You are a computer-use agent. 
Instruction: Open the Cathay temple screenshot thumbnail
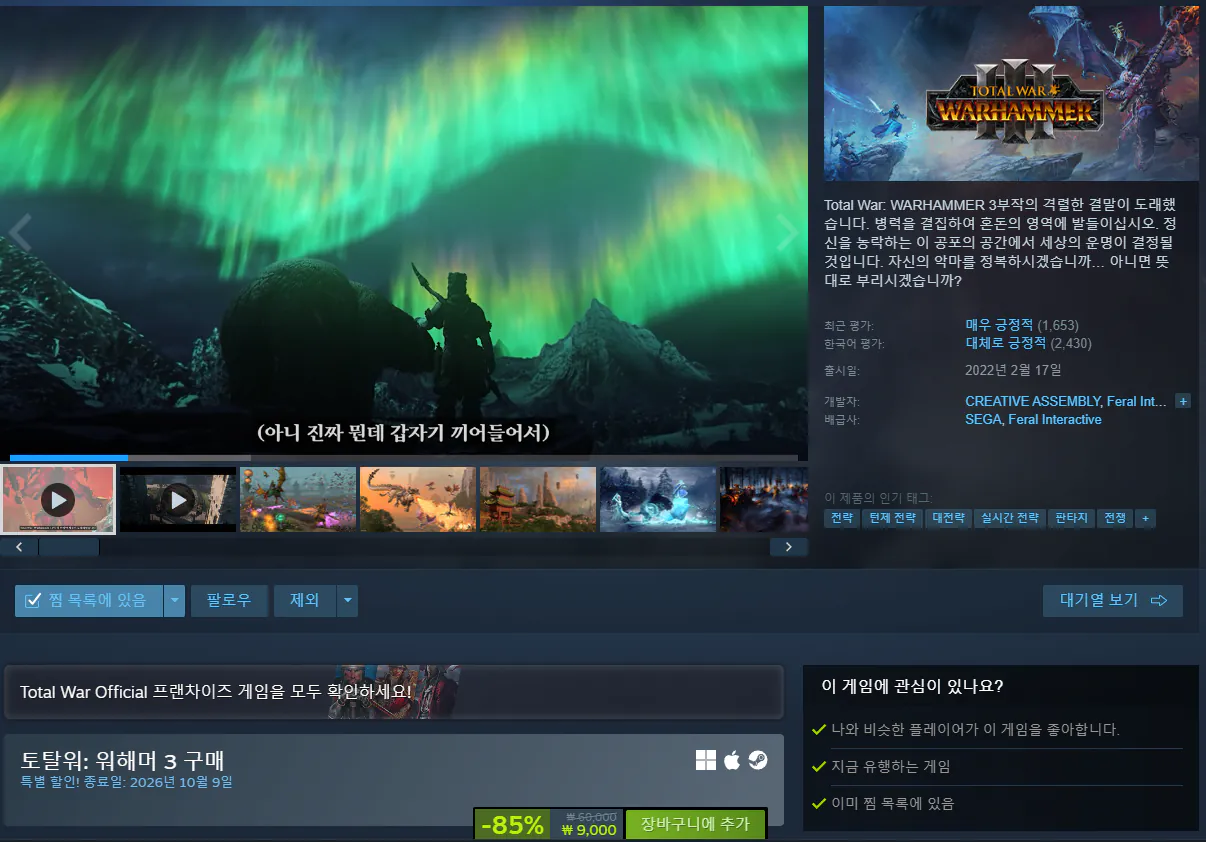(x=538, y=499)
